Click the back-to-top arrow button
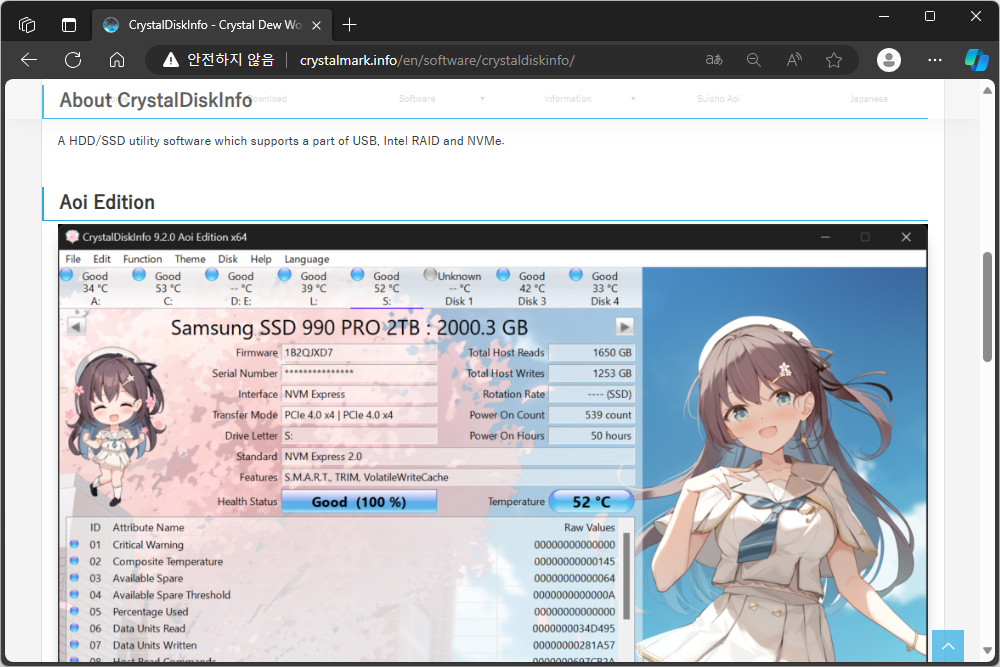The image size is (1000, 667). (948, 646)
